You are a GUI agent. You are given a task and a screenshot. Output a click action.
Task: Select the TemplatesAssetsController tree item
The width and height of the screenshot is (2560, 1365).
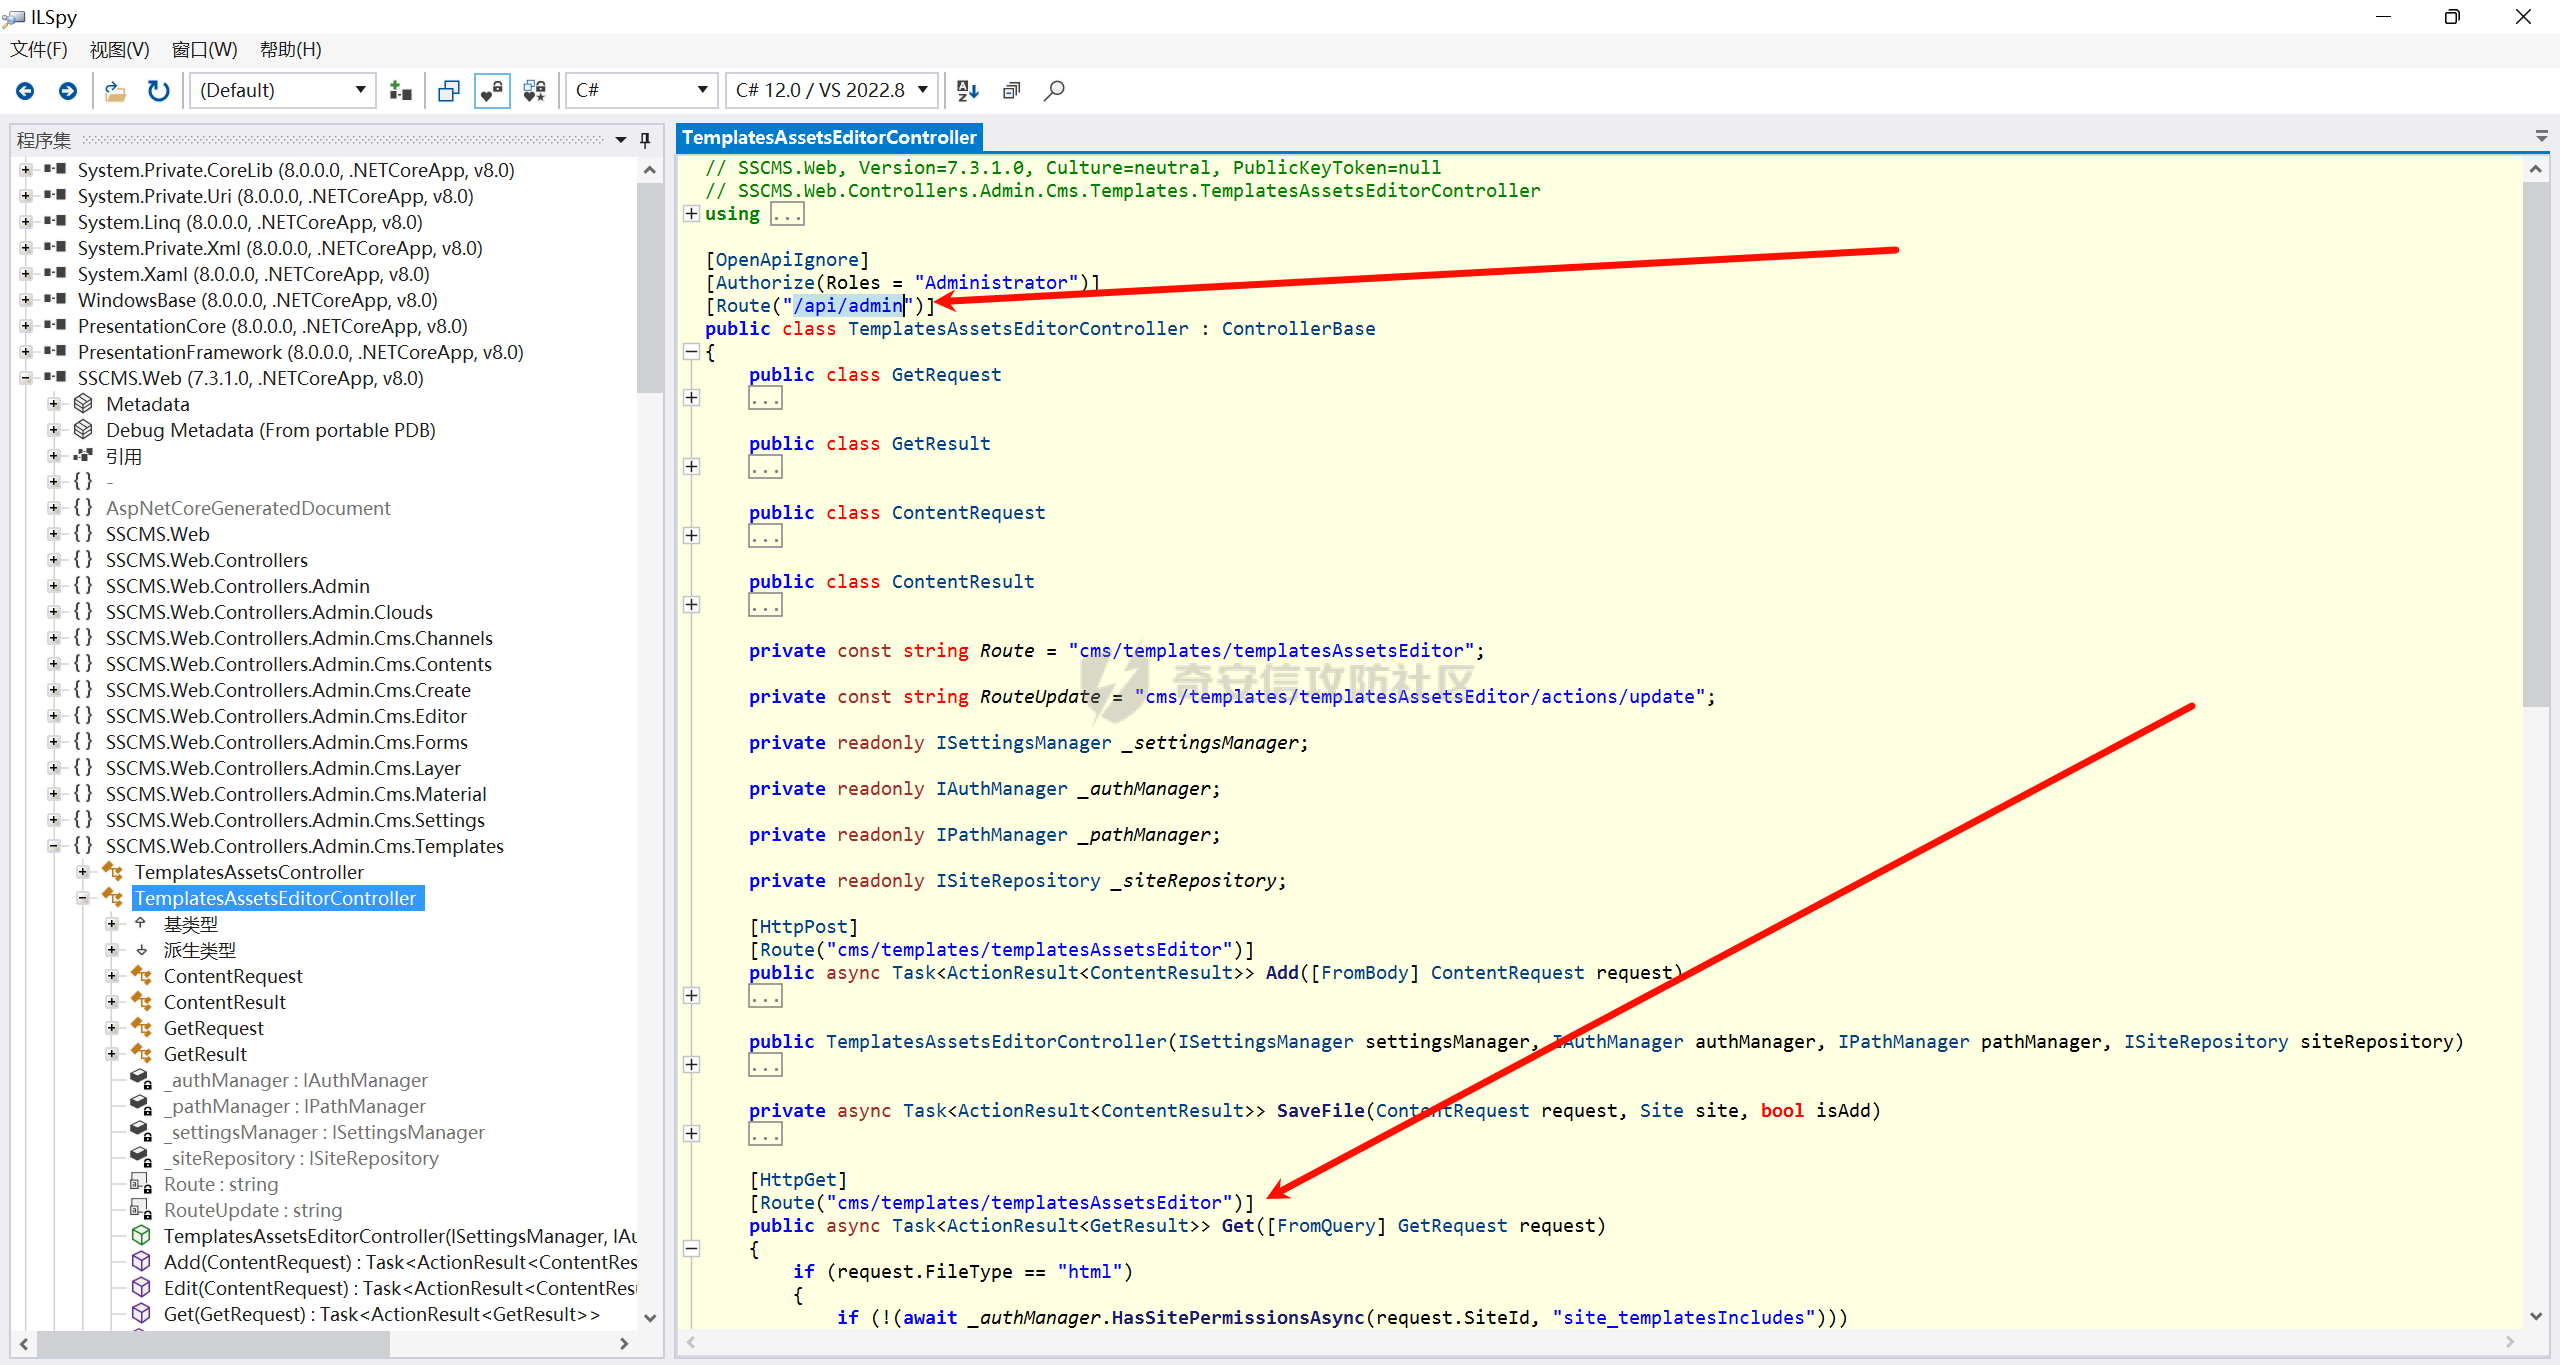249,872
